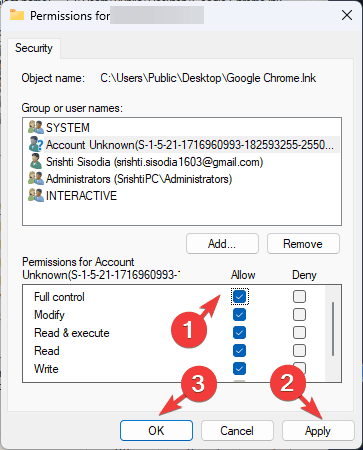Click the Full control permission label
This screenshot has width=363, height=450.
(59, 297)
